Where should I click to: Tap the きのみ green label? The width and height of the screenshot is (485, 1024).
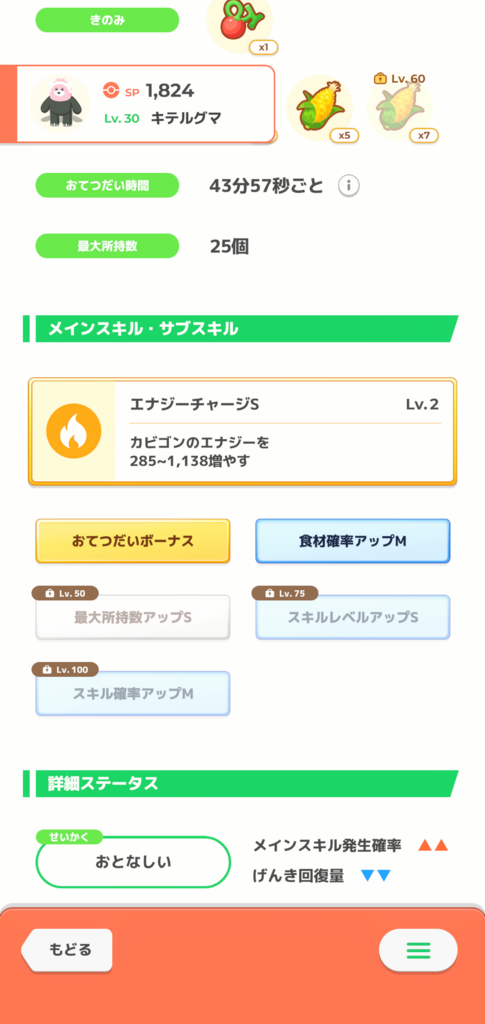coord(107,20)
